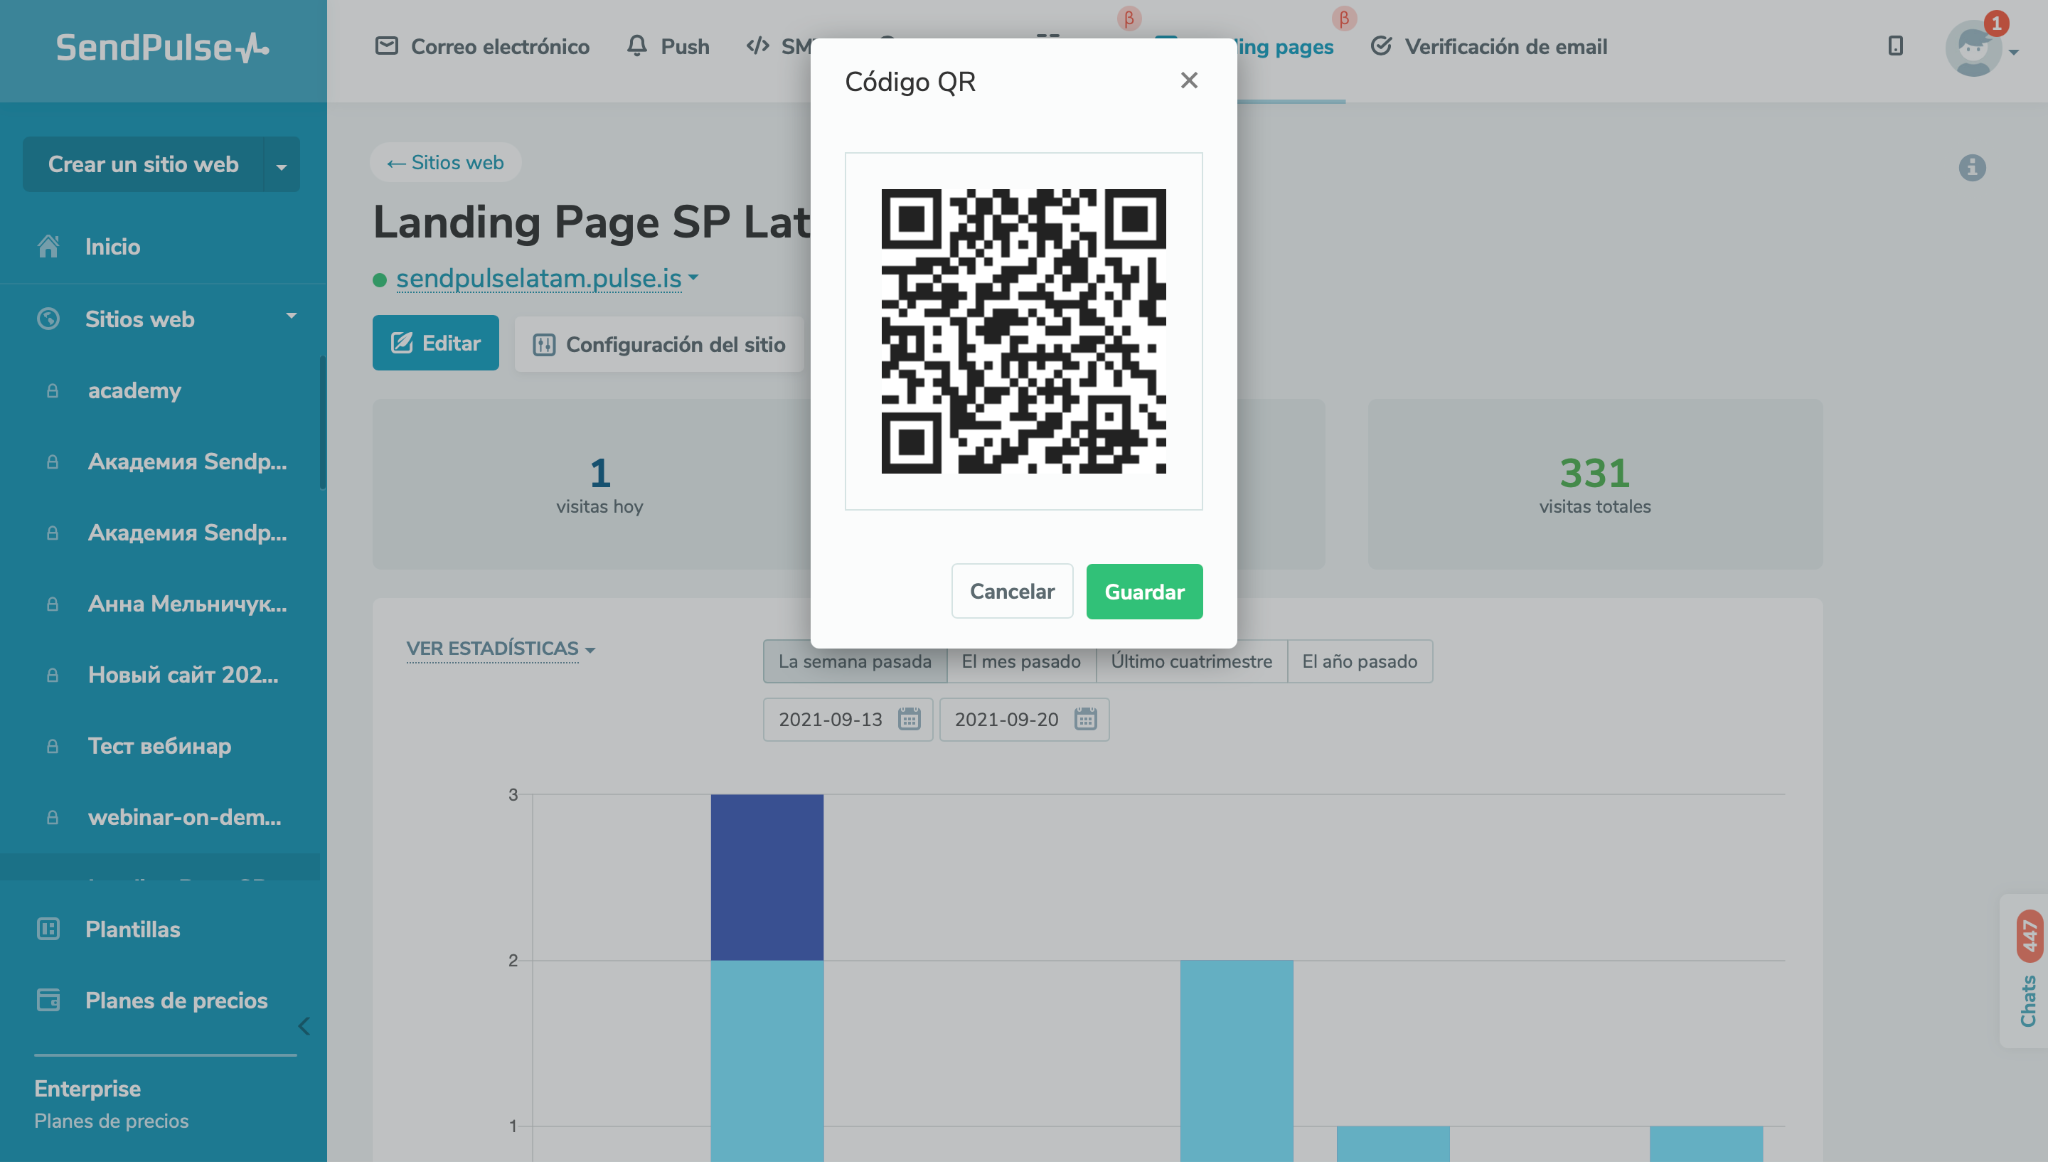
Task: Select El mes pasado period
Action: [x=1020, y=661]
